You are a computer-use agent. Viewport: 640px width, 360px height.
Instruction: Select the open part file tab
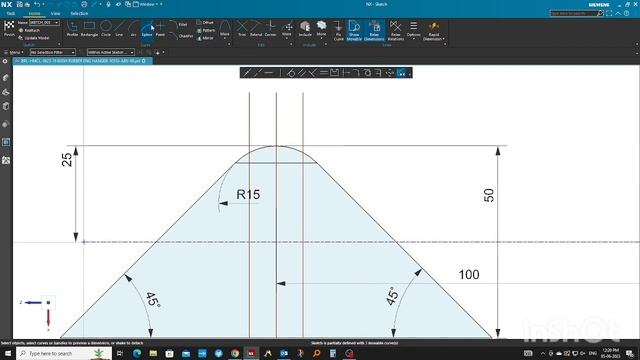(x=83, y=61)
